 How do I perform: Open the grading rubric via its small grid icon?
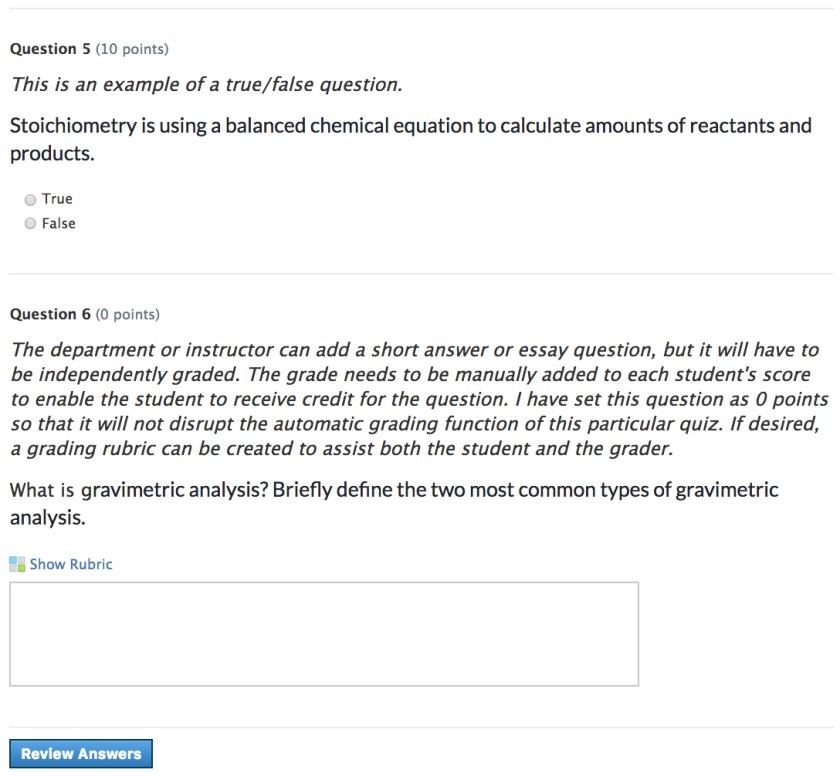click(15, 563)
